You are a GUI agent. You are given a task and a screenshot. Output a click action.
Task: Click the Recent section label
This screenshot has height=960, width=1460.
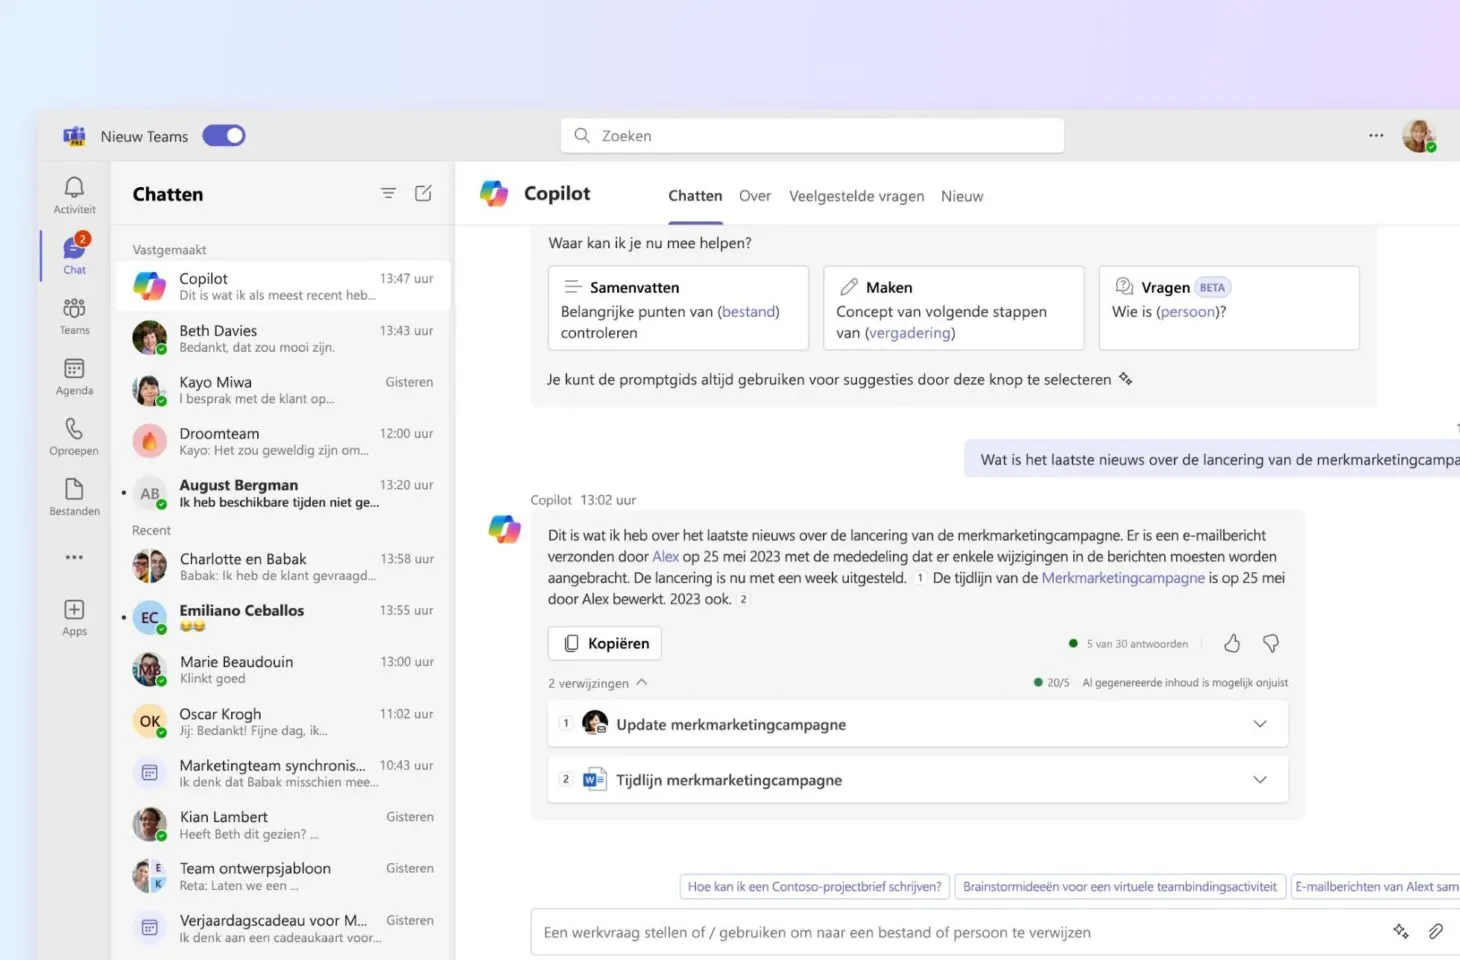click(151, 530)
